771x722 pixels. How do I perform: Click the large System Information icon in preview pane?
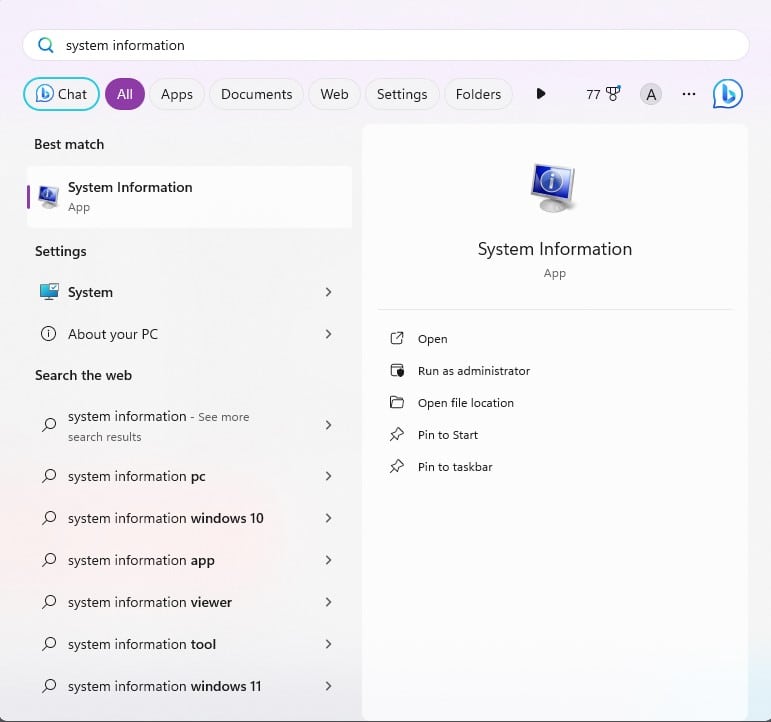click(554, 187)
